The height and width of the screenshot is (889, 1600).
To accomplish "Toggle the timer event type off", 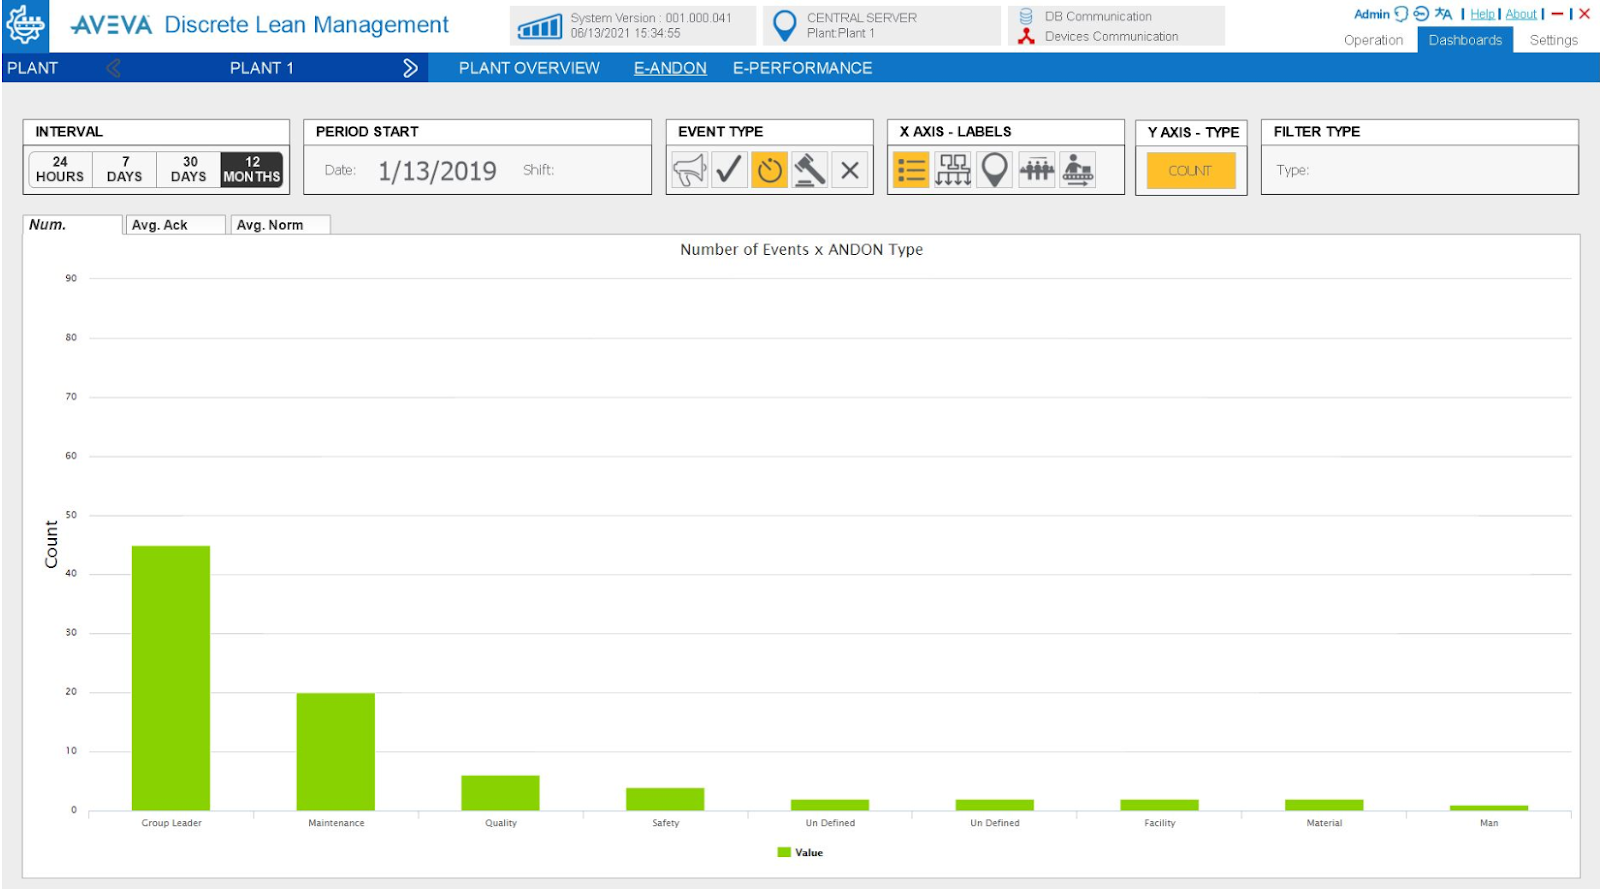I will click(x=769, y=170).
